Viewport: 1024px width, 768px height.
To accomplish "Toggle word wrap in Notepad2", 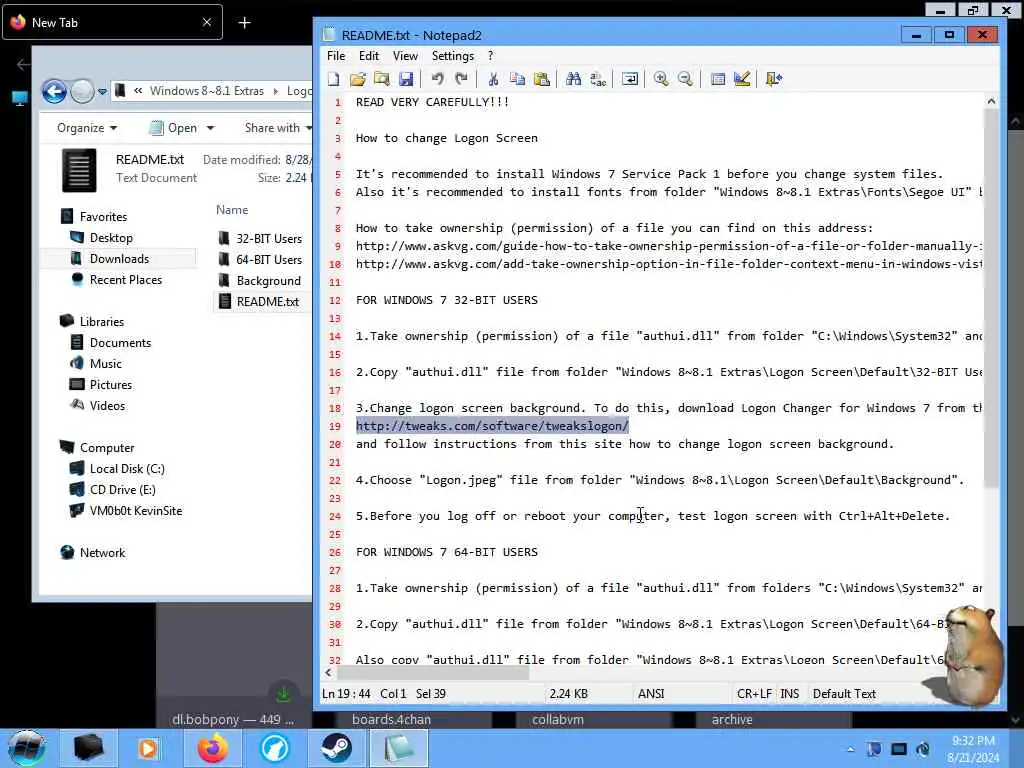I will coord(630,79).
